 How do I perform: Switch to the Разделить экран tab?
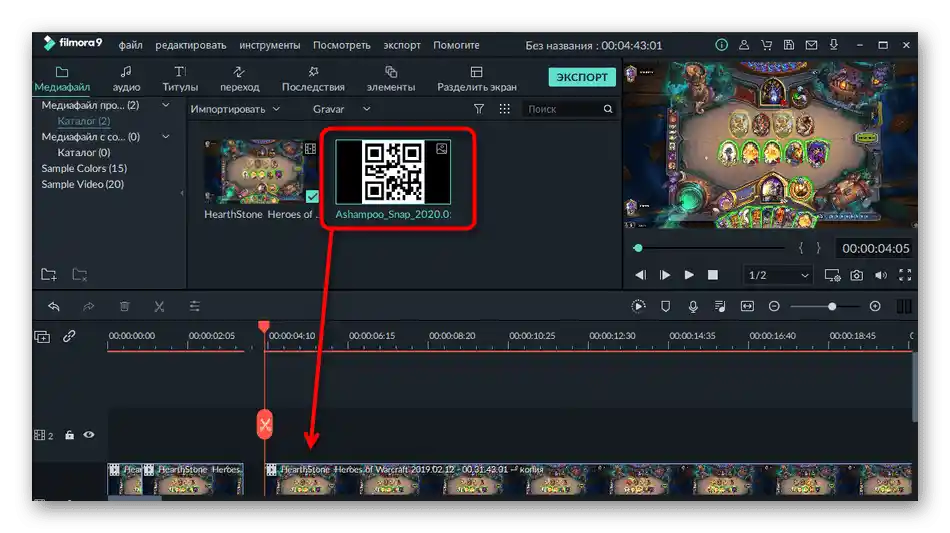[x=477, y=79]
